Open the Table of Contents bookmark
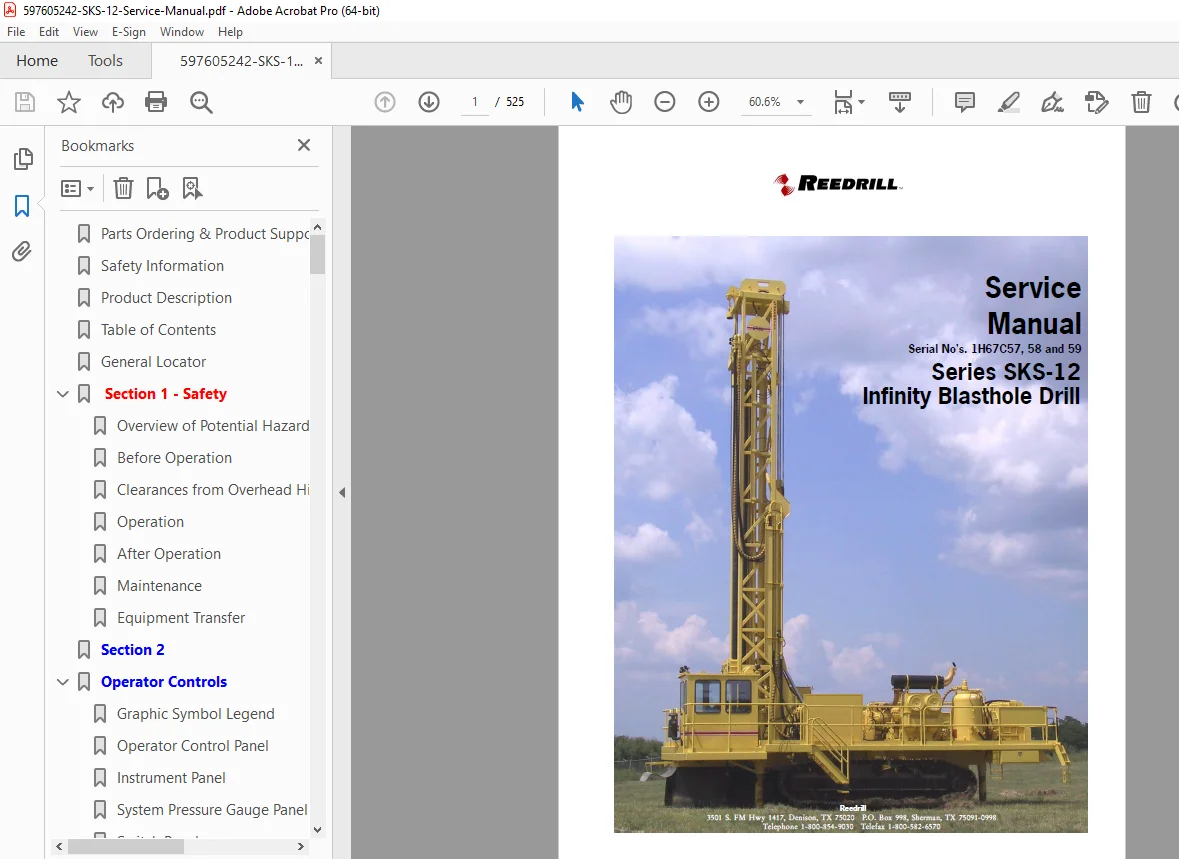 (x=158, y=329)
